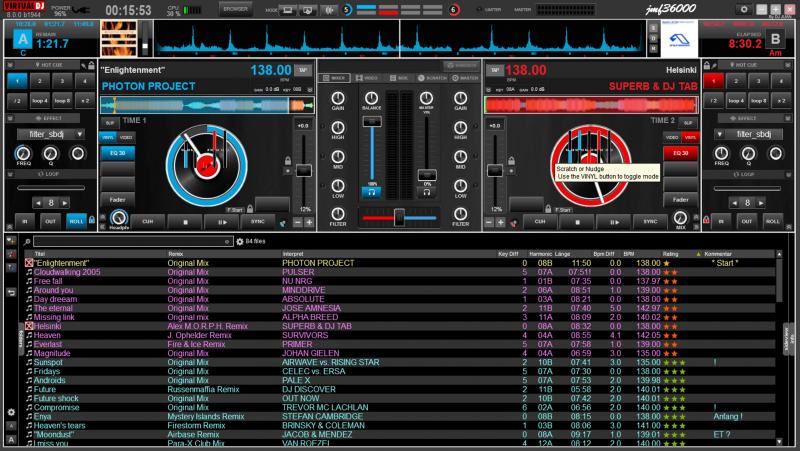Click the BROWSER button in the top bar
The image size is (800, 451).
click(236, 8)
